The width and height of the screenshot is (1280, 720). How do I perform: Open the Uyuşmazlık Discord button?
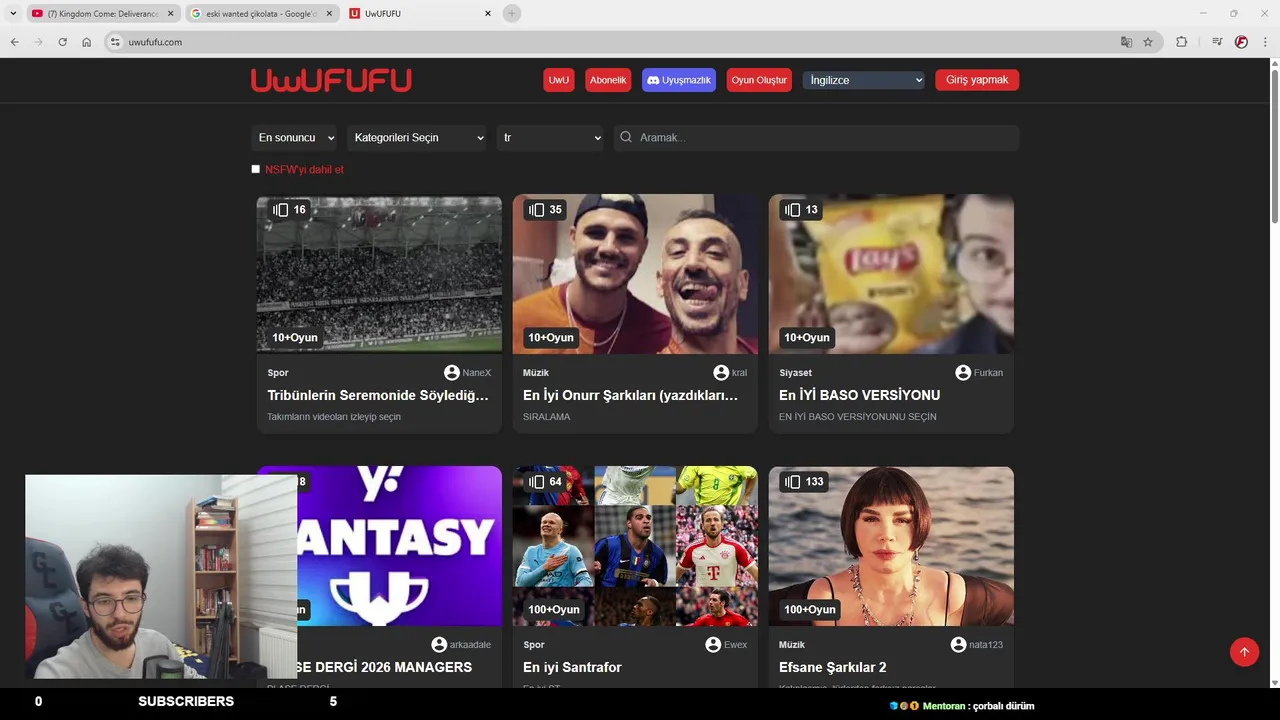[x=679, y=80]
